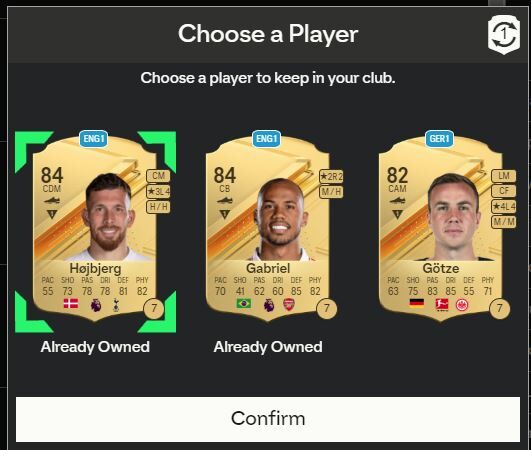Select the Gabriel player card

(x=268, y=229)
